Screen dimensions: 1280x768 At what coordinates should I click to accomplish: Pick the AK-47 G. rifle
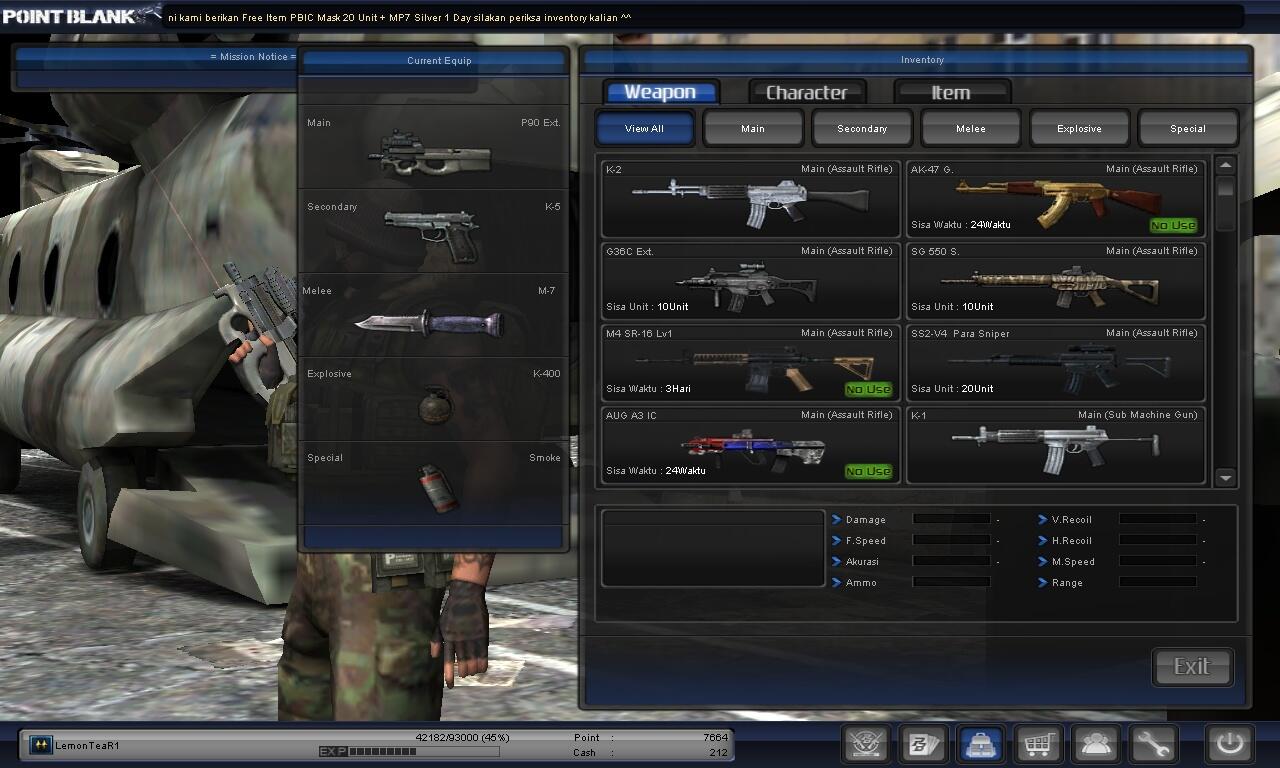tap(1056, 198)
